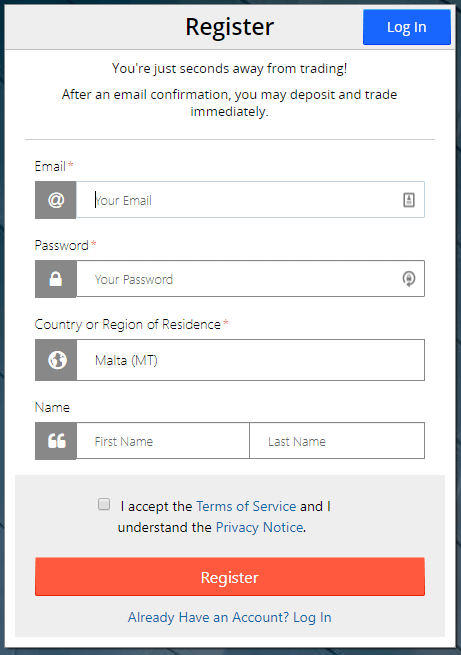The height and width of the screenshot is (655, 461).
Task: Click the orange Register button
Action: pyautogui.click(x=230, y=577)
